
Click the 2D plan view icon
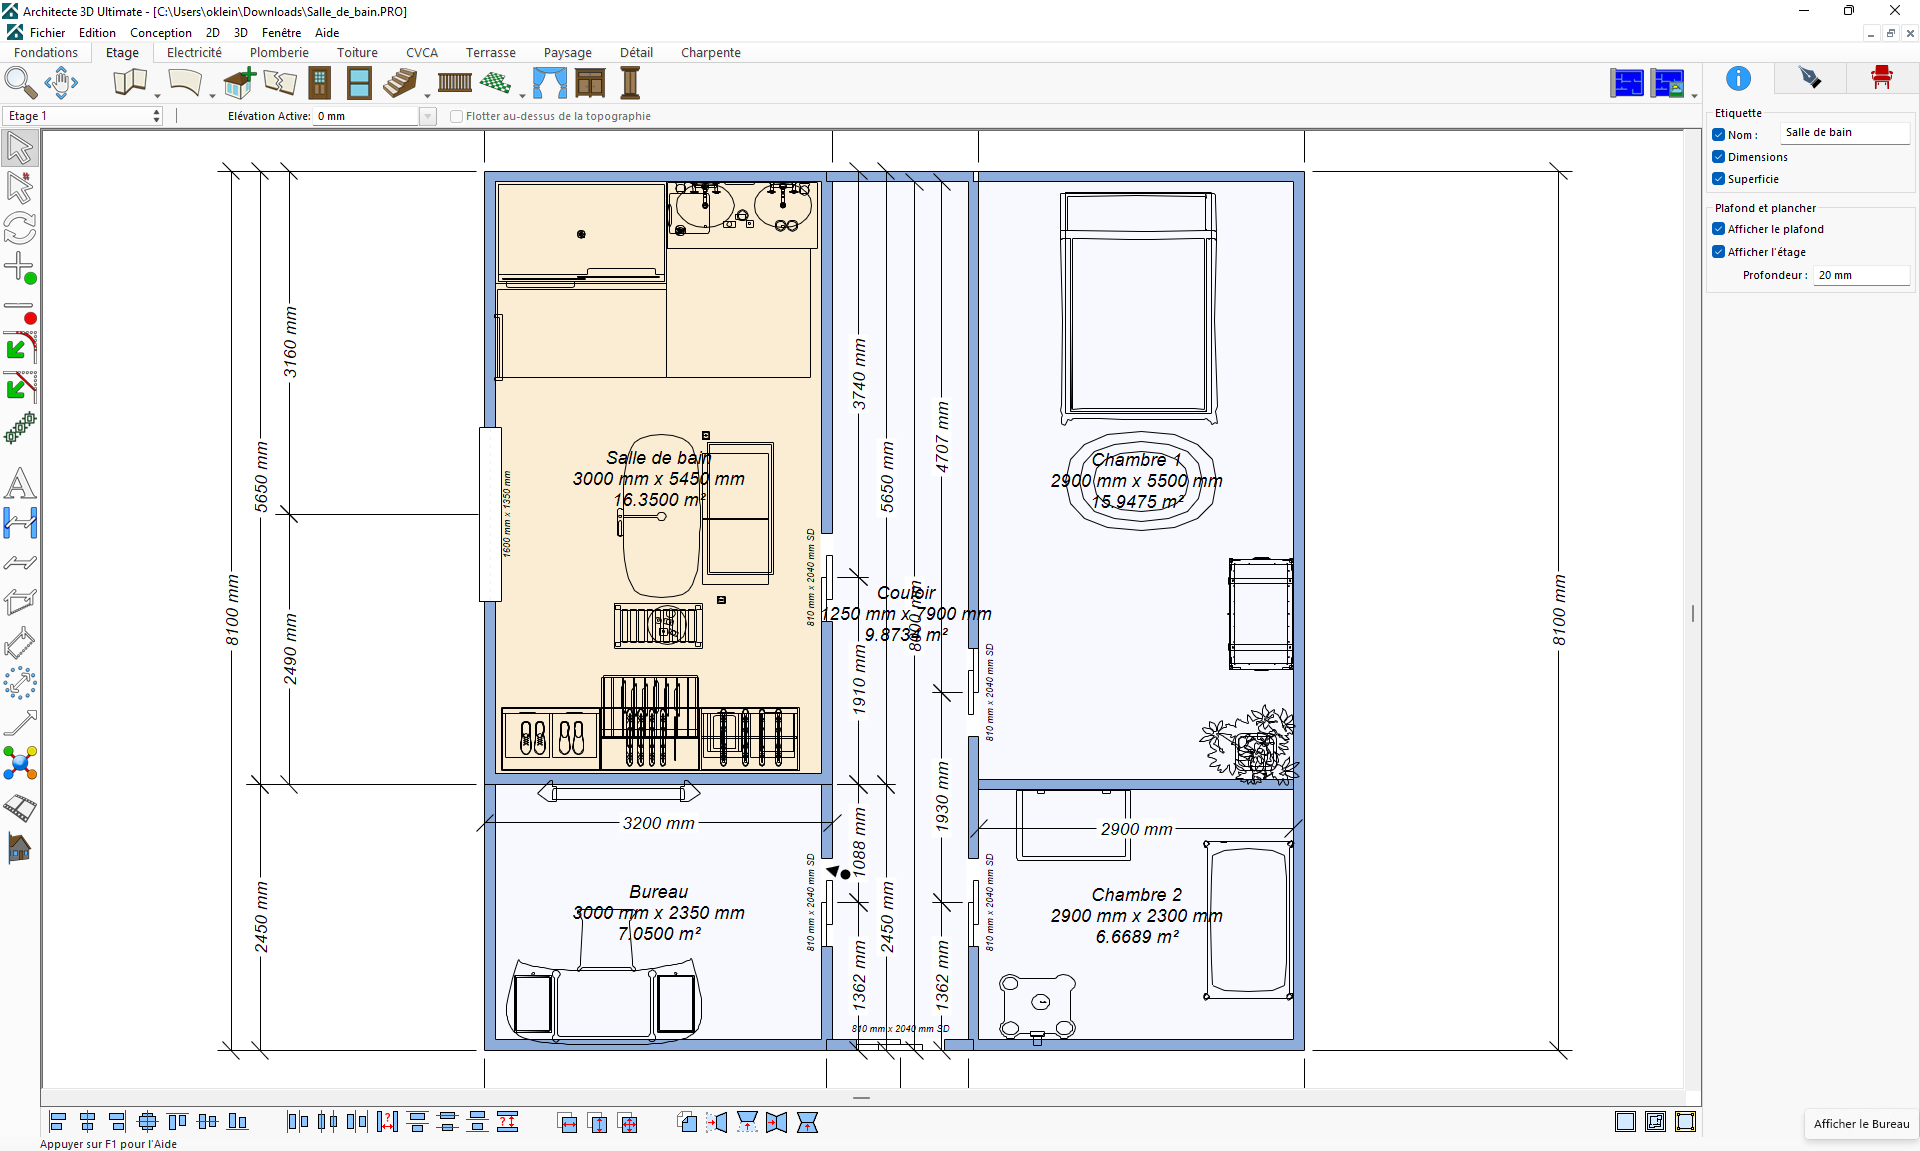pos(1627,83)
